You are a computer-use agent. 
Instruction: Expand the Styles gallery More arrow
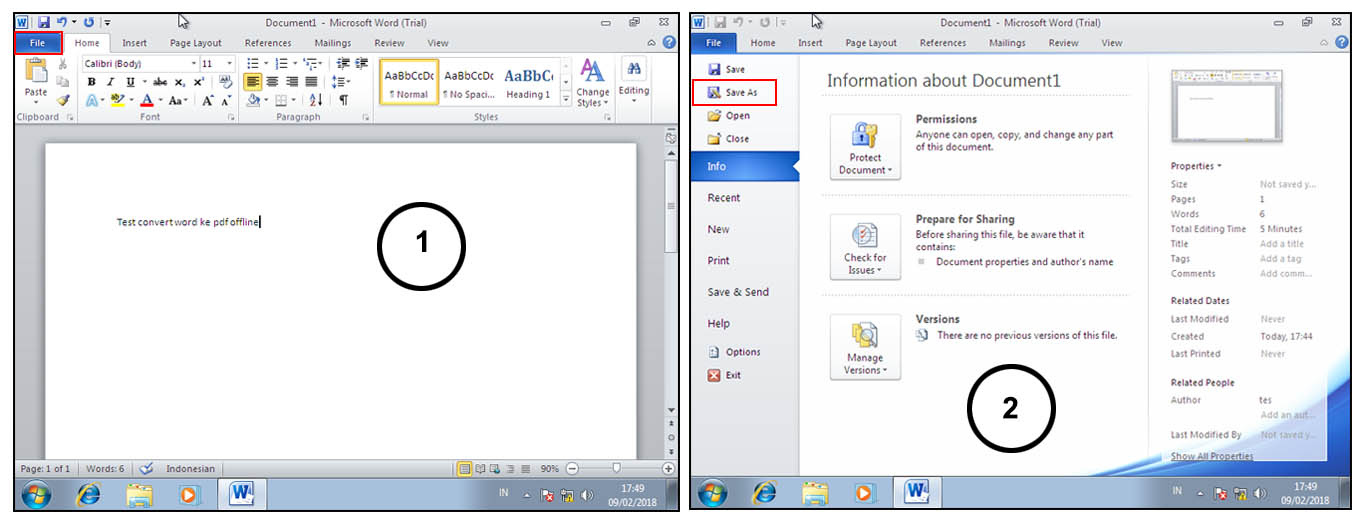click(566, 100)
